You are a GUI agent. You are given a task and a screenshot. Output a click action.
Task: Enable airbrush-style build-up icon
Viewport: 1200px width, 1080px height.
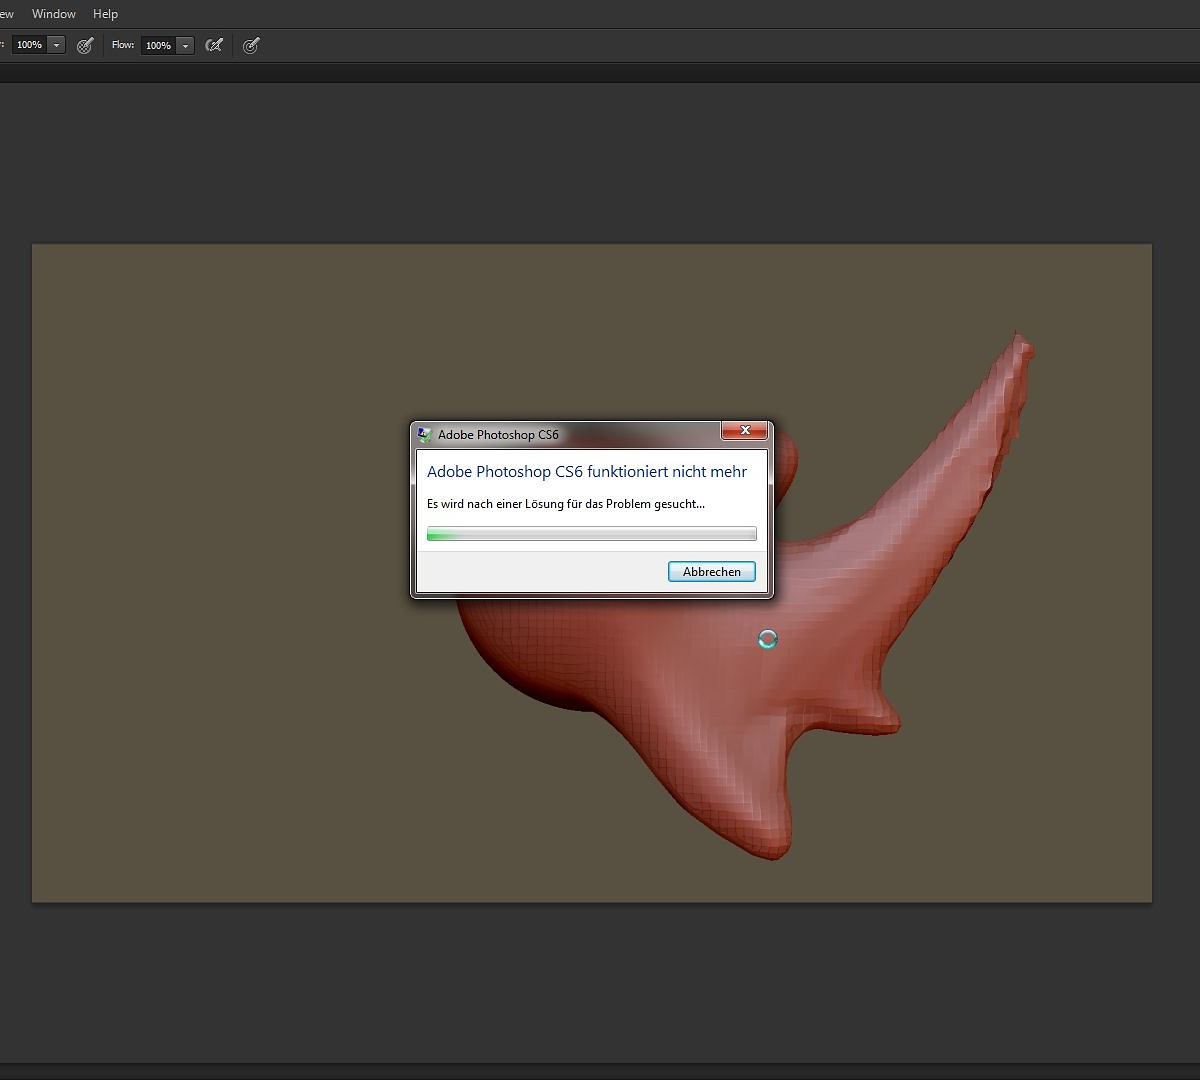(214, 45)
